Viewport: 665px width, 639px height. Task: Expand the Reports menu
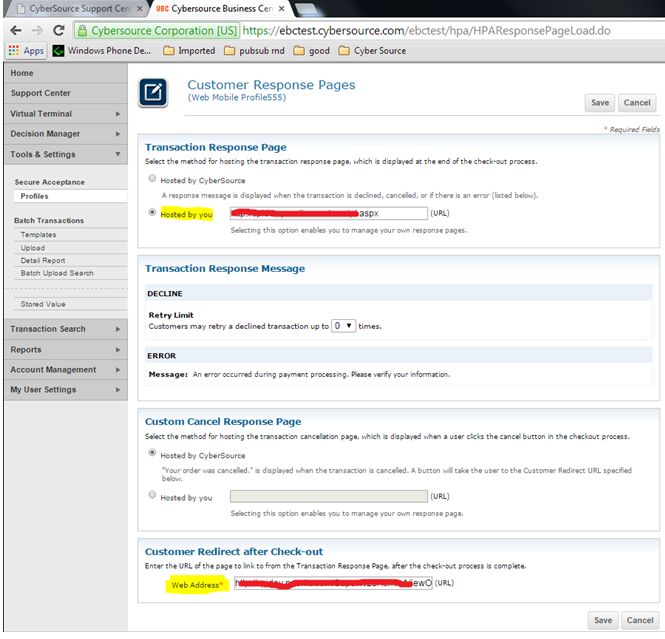pos(66,350)
